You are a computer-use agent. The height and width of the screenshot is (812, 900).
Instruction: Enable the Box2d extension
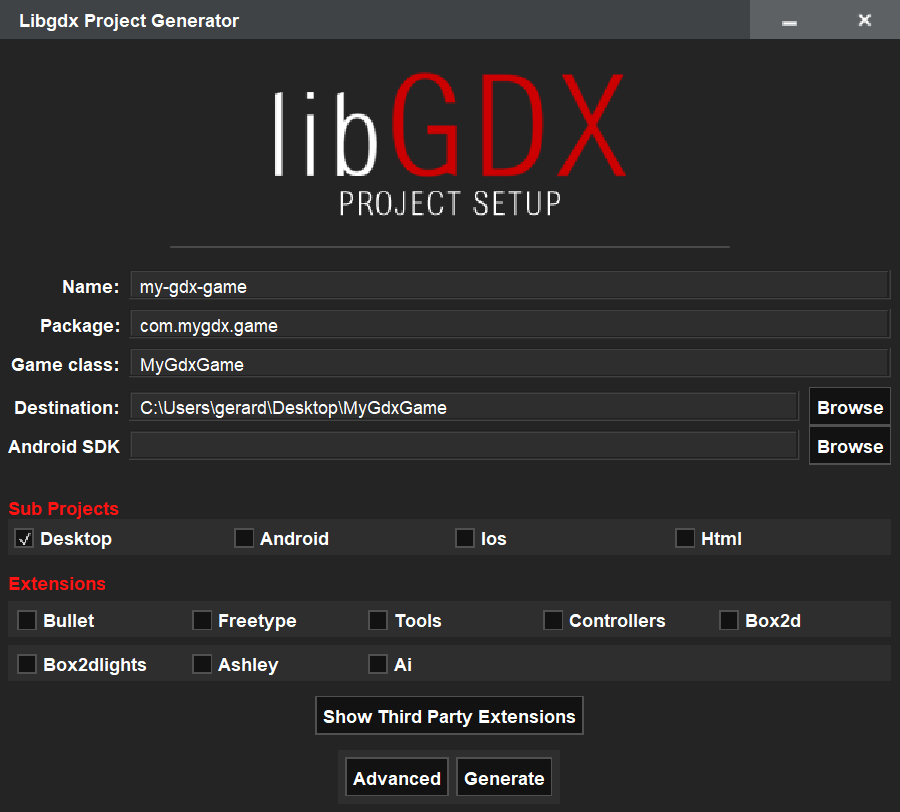(x=729, y=621)
